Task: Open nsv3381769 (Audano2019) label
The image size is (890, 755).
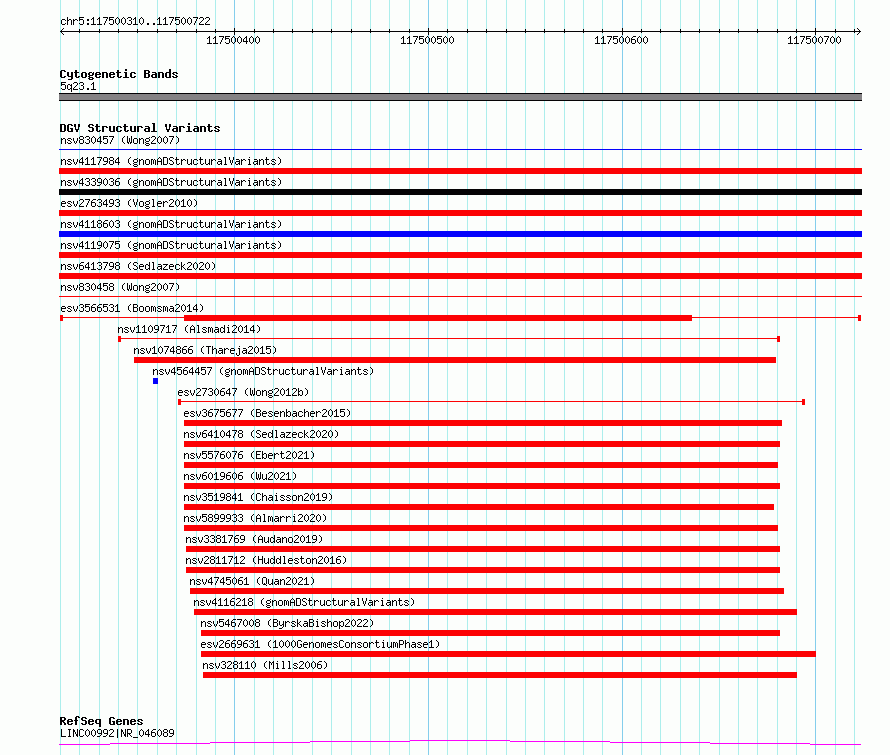Action: 254,539
